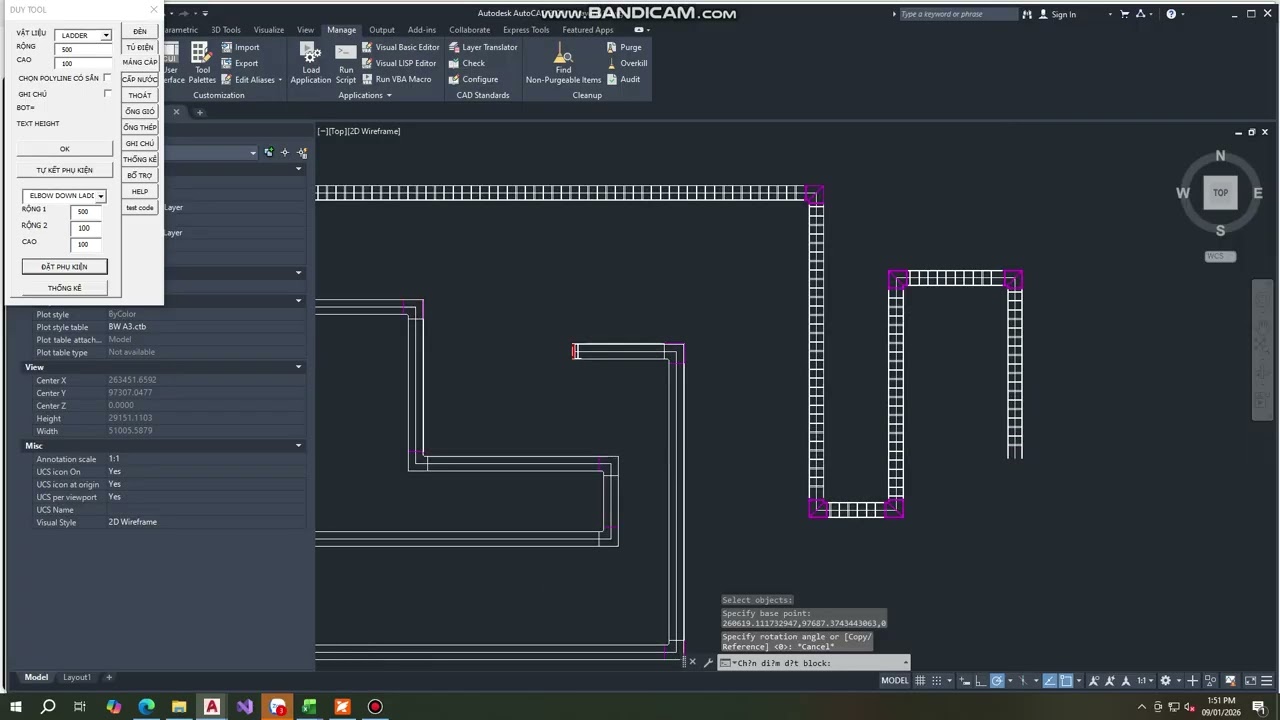1280x720 pixels.
Task: Click Run VBA Macro
Action: pyautogui.click(x=397, y=79)
